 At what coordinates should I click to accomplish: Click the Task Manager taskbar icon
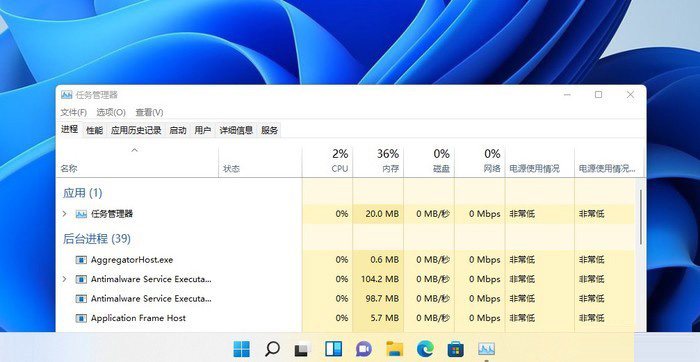click(486, 348)
